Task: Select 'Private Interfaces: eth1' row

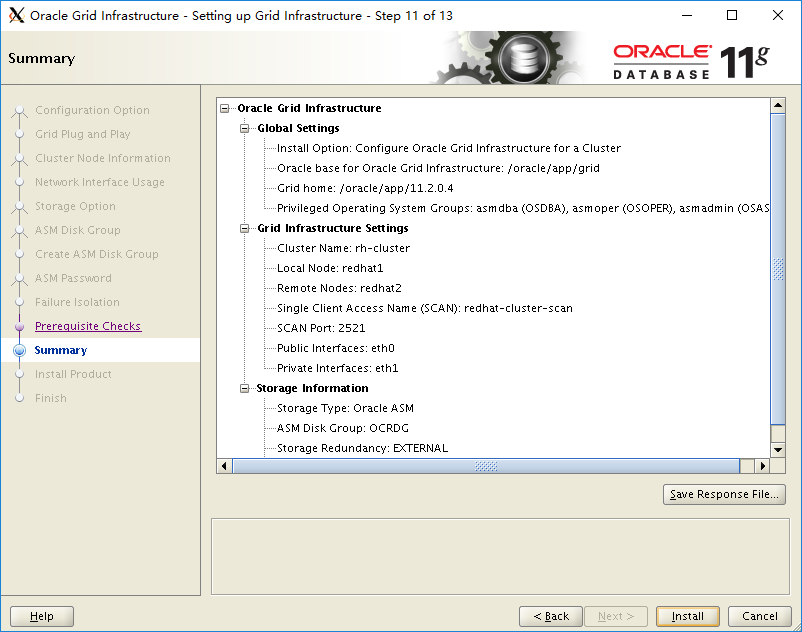Action: coord(338,368)
